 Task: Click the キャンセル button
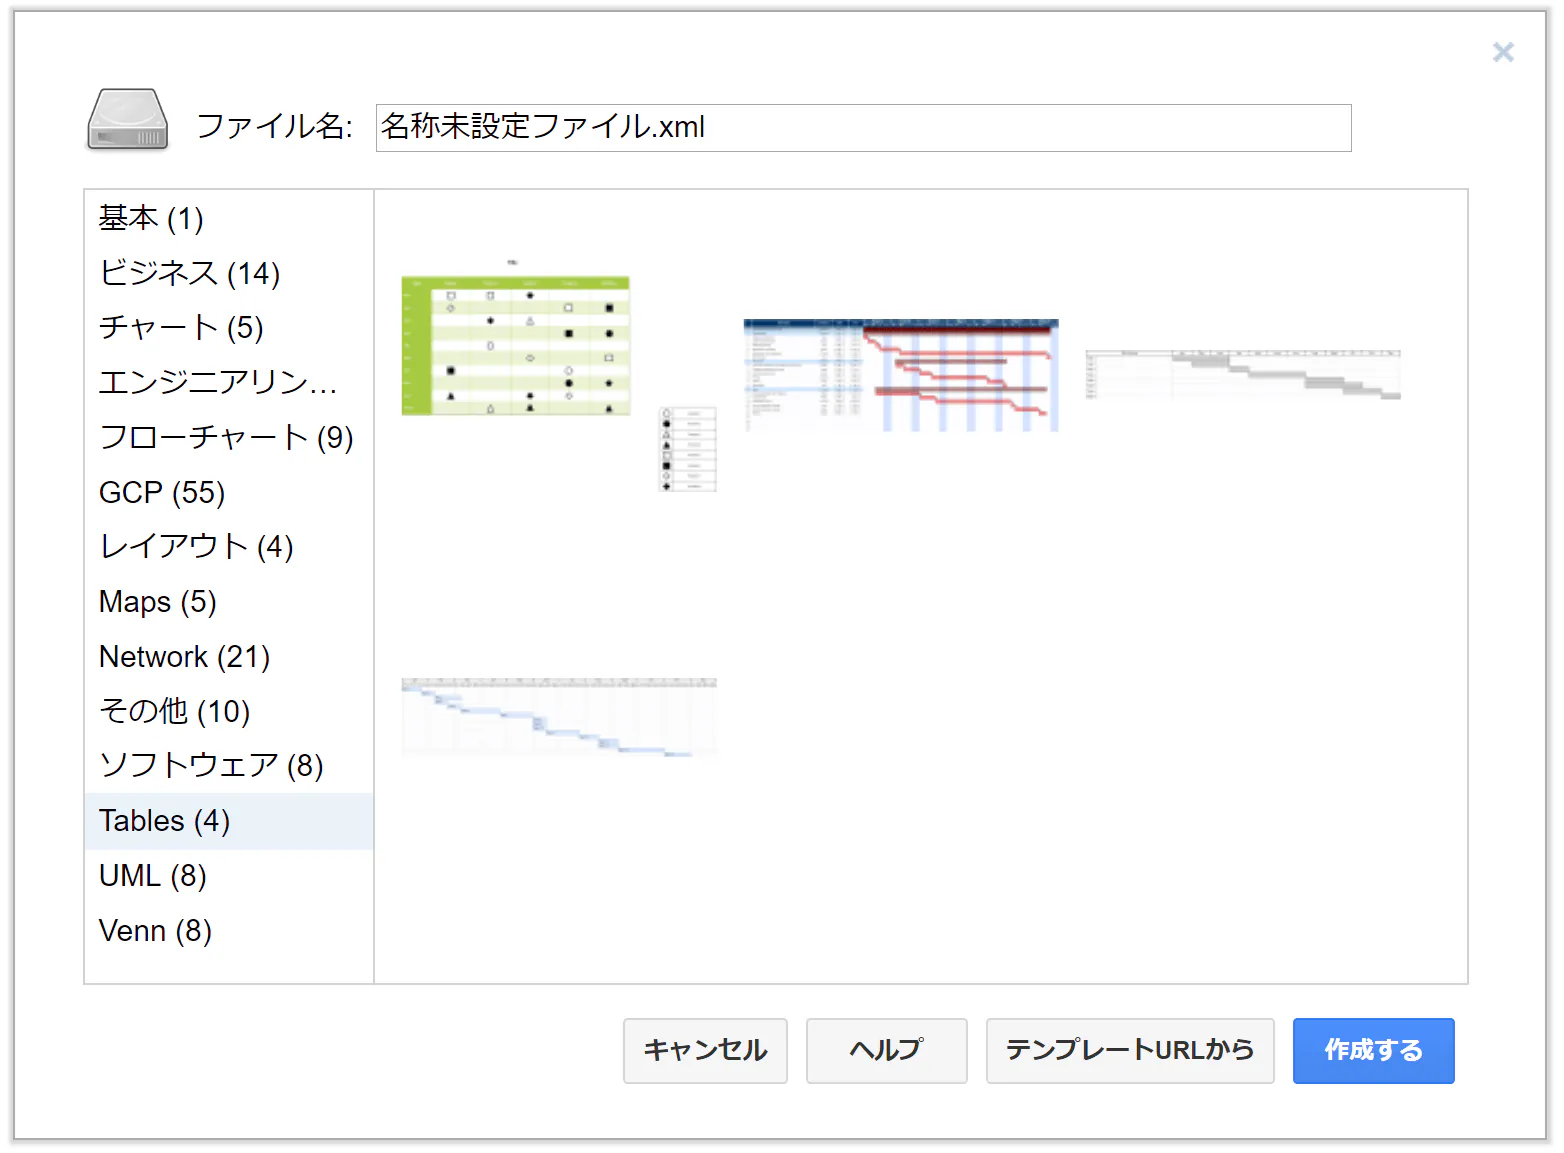705,1050
